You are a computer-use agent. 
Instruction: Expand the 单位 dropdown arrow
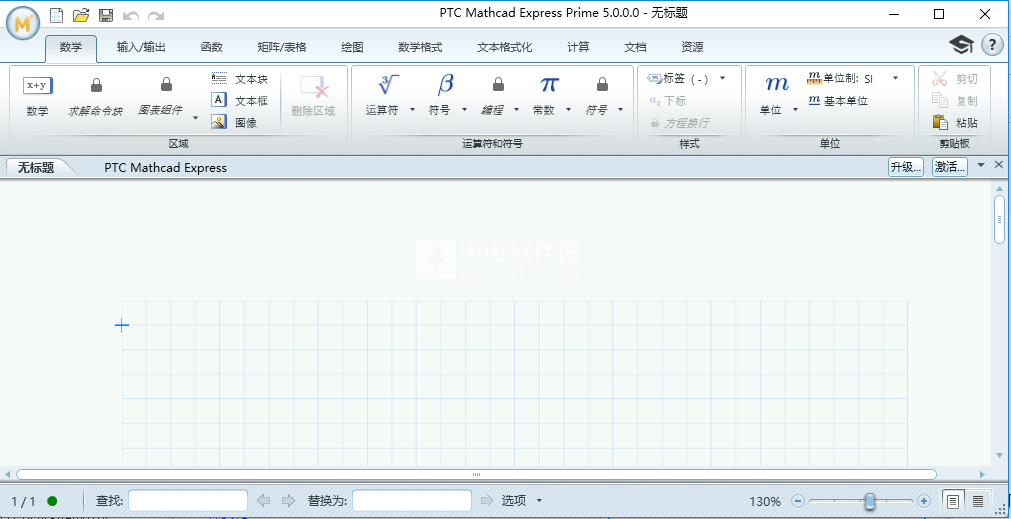pos(795,110)
